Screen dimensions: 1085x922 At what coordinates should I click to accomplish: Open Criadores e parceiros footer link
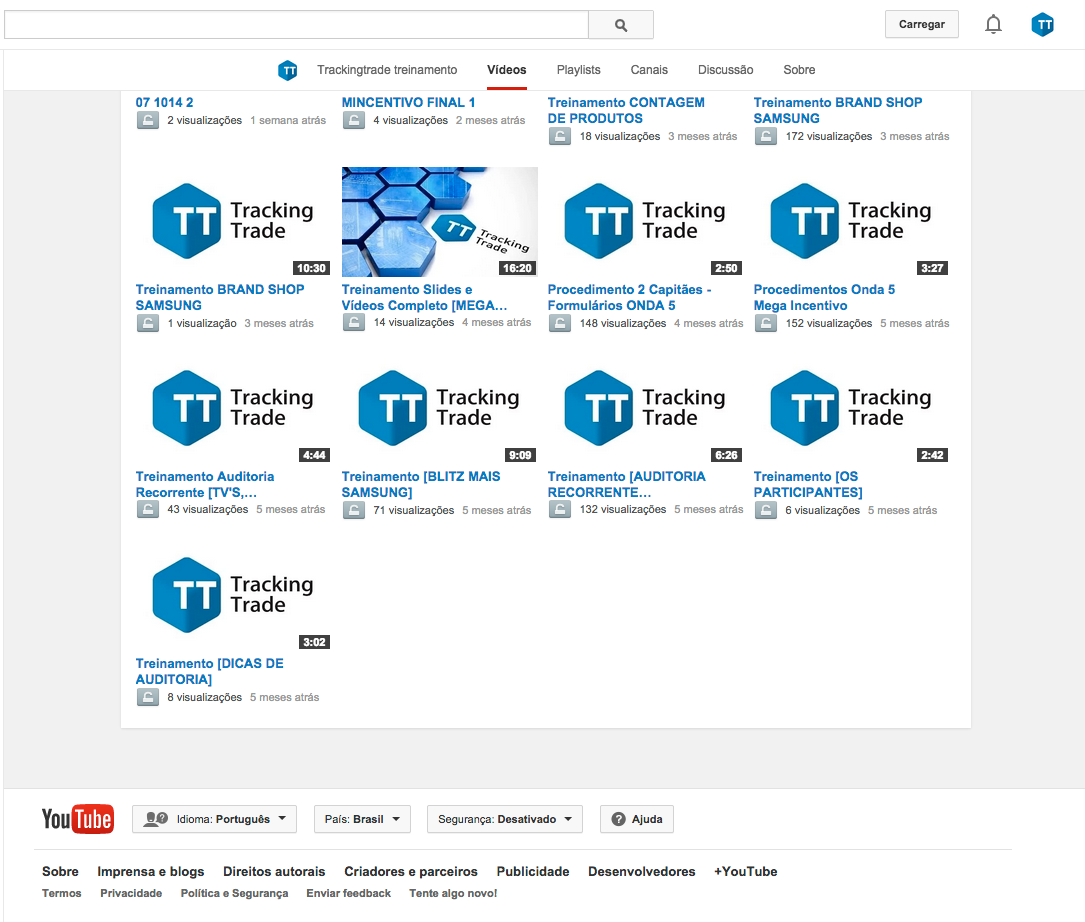point(411,871)
